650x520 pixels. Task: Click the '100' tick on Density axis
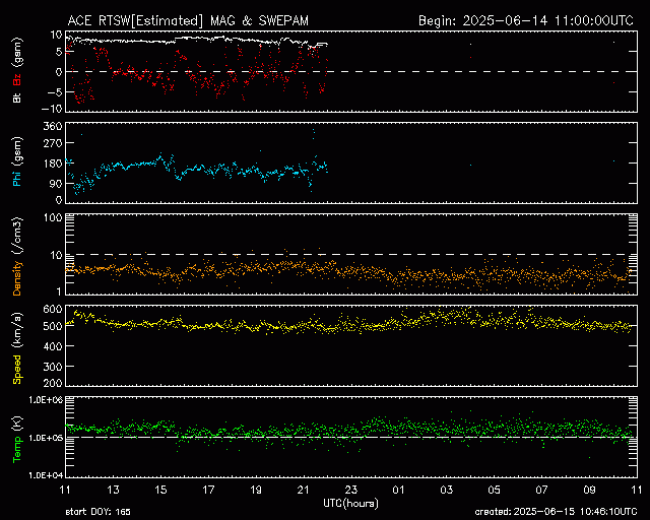pyautogui.click(x=52, y=218)
